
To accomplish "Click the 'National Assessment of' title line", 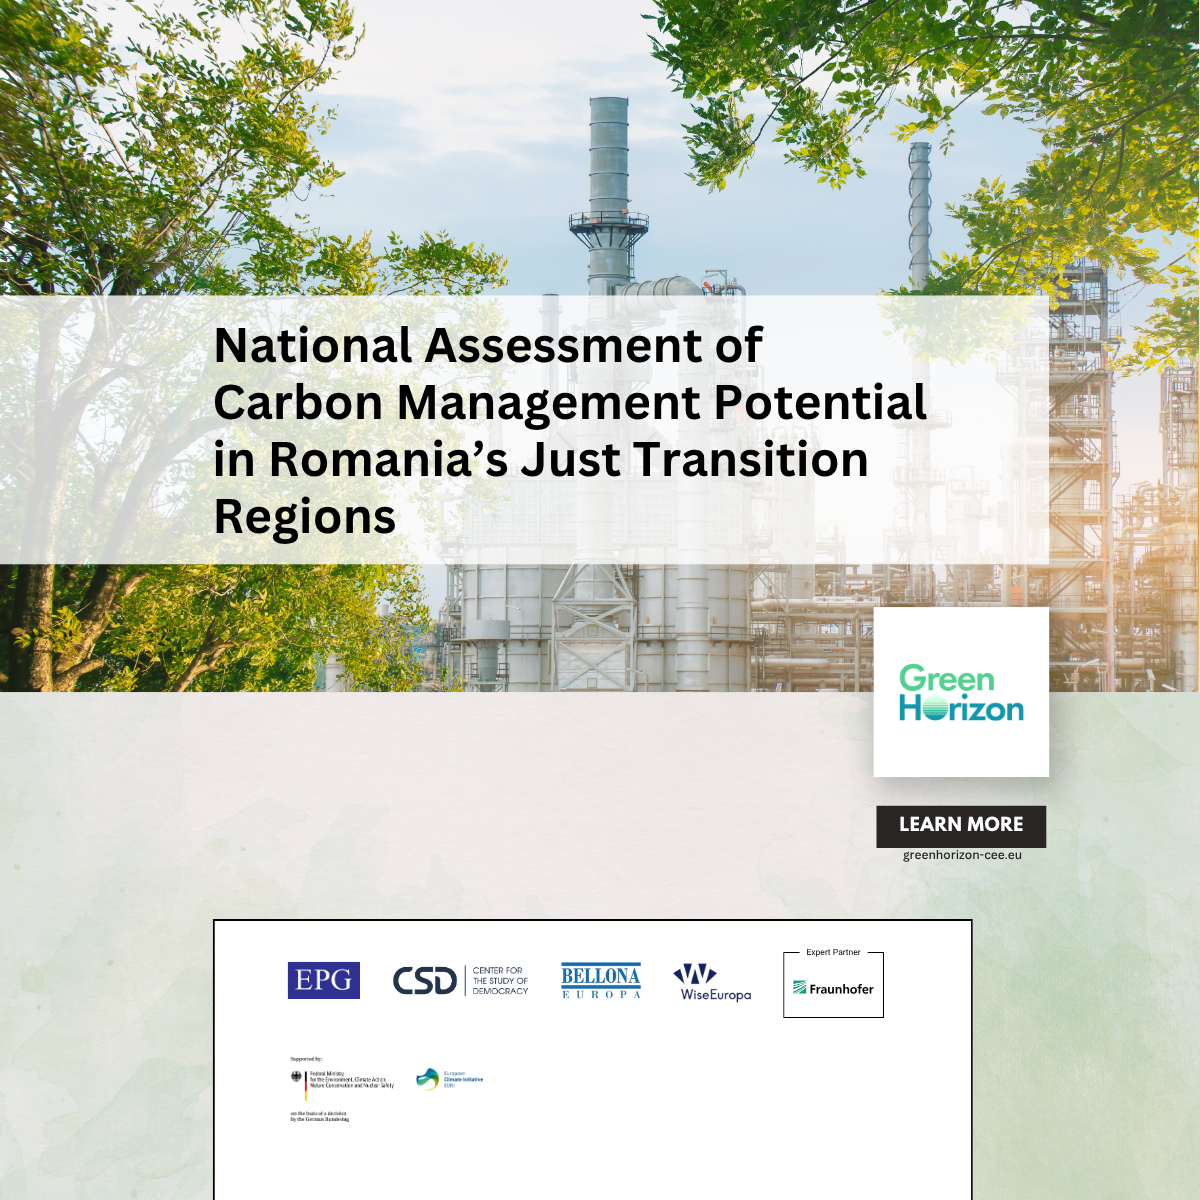I will pos(488,346).
